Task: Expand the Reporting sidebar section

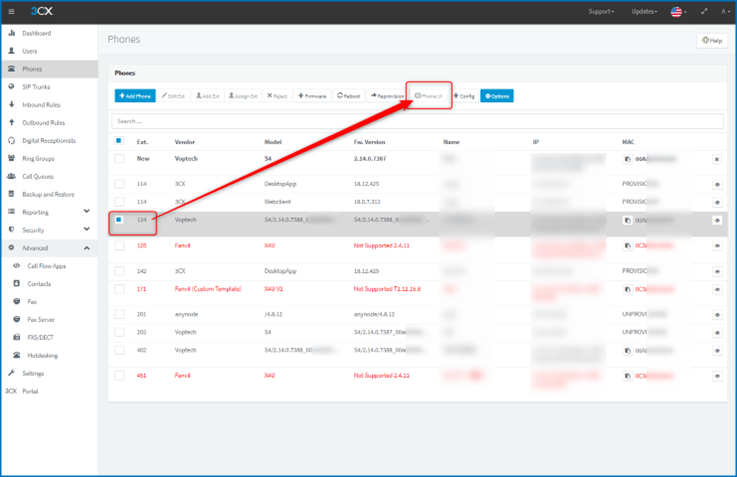Action: pyautogui.click(x=49, y=212)
